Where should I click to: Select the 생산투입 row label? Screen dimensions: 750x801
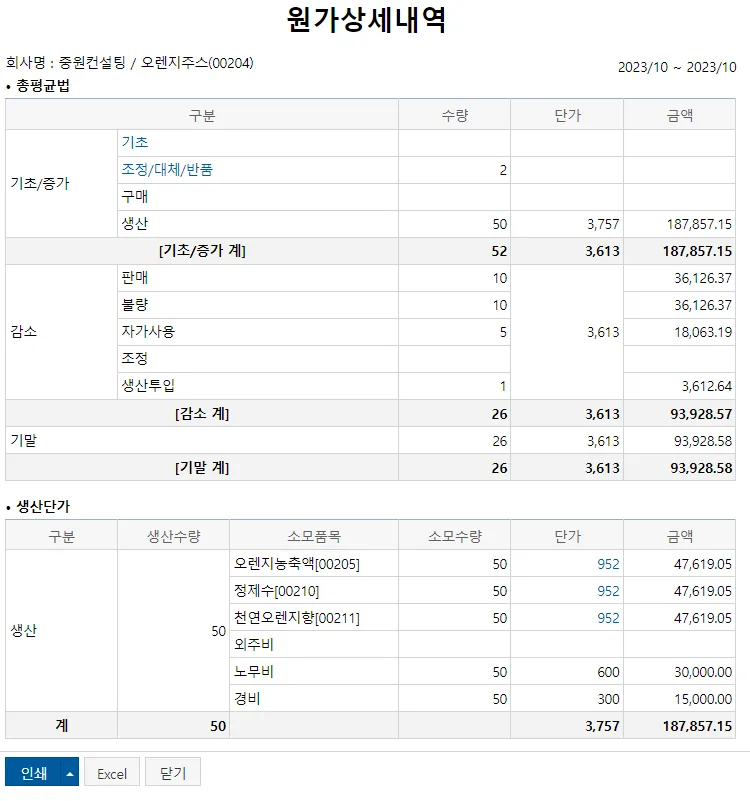(148, 385)
